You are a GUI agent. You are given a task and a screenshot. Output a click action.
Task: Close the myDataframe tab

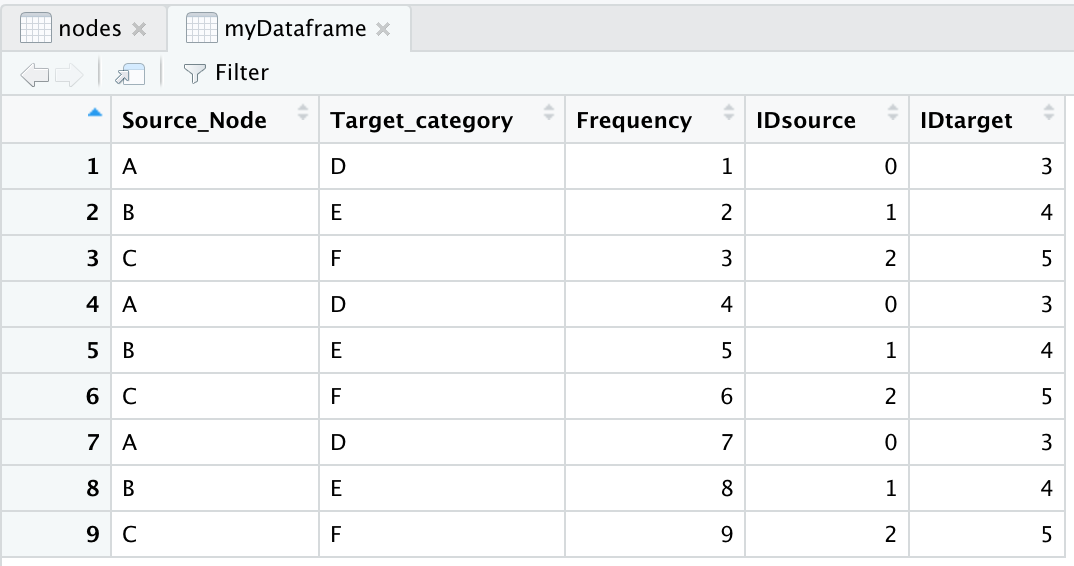coord(382,29)
